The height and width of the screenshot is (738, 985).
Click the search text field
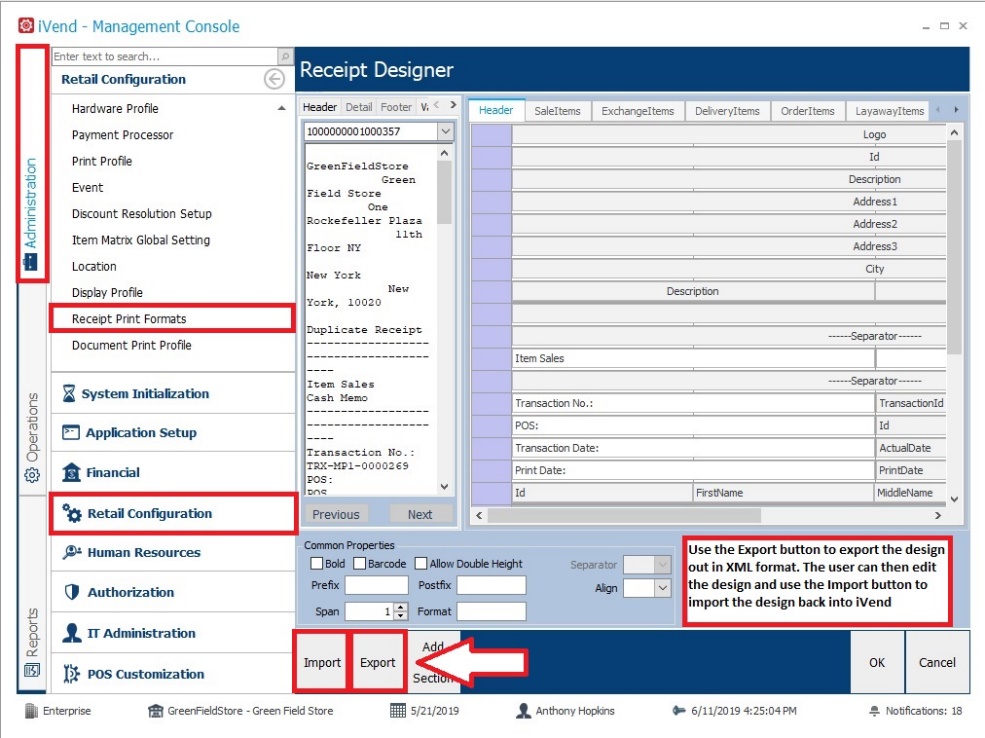coord(165,57)
